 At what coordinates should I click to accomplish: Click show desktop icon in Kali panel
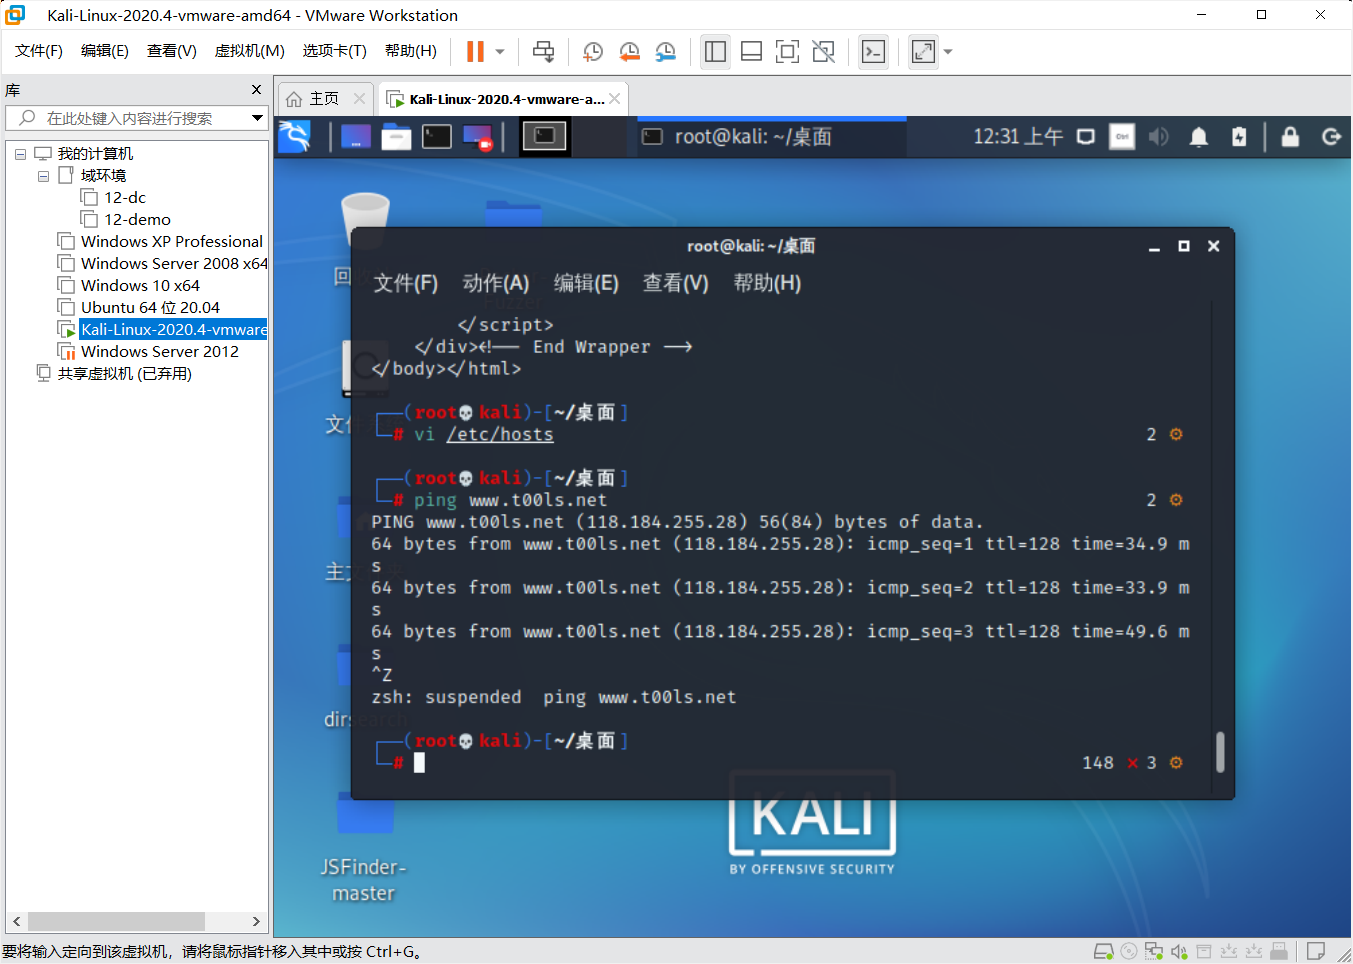pyautogui.click(x=356, y=136)
